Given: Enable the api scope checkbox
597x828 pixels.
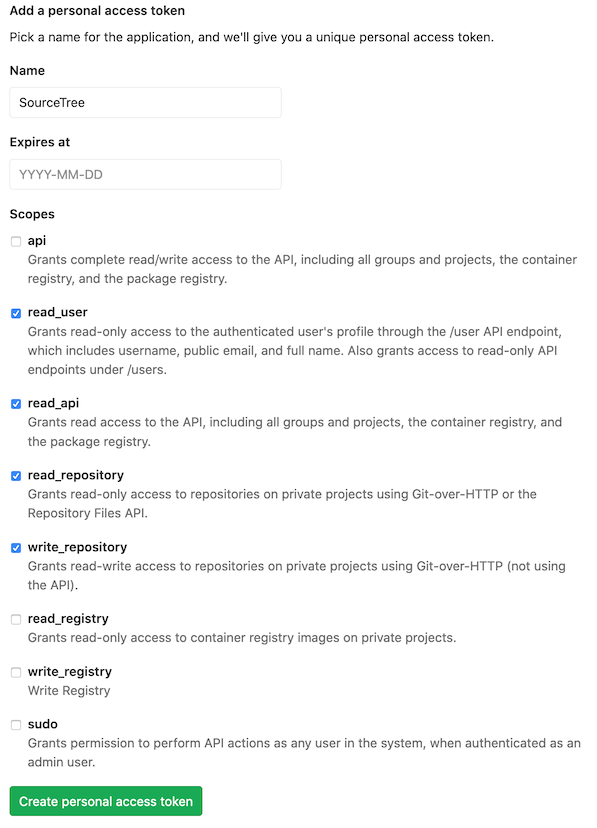Looking at the screenshot, I should (15, 241).
